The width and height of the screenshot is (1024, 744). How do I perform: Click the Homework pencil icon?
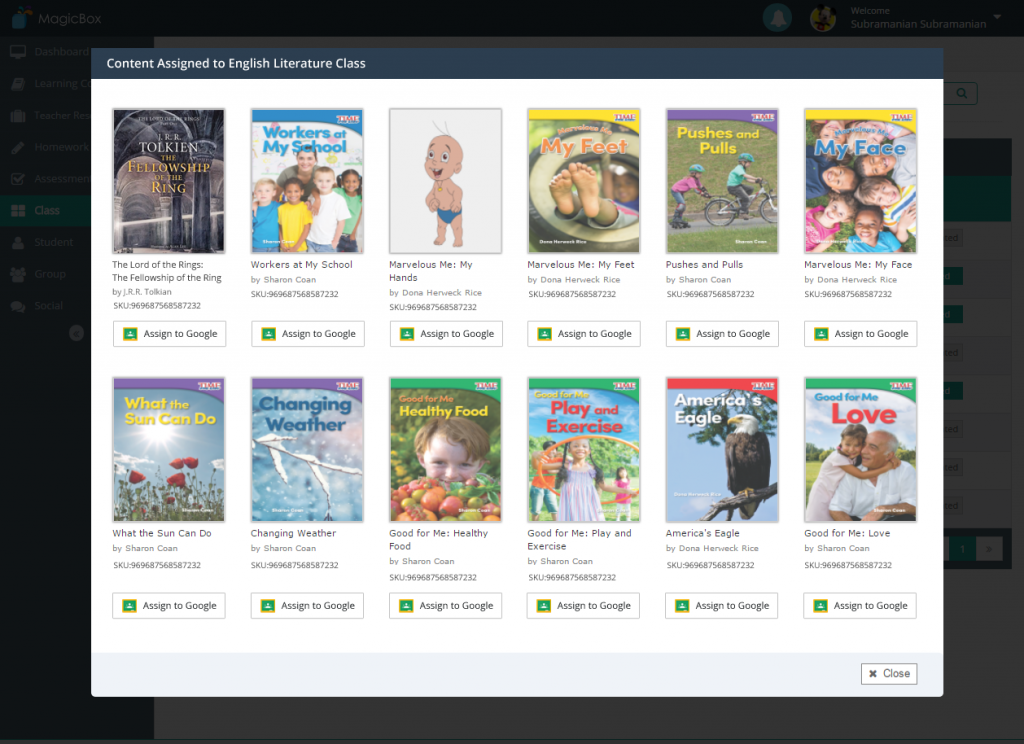pos(18,147)
